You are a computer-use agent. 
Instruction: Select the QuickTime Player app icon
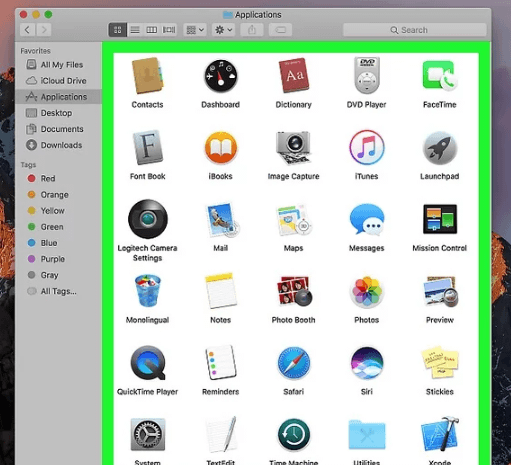tap(148, 363)
